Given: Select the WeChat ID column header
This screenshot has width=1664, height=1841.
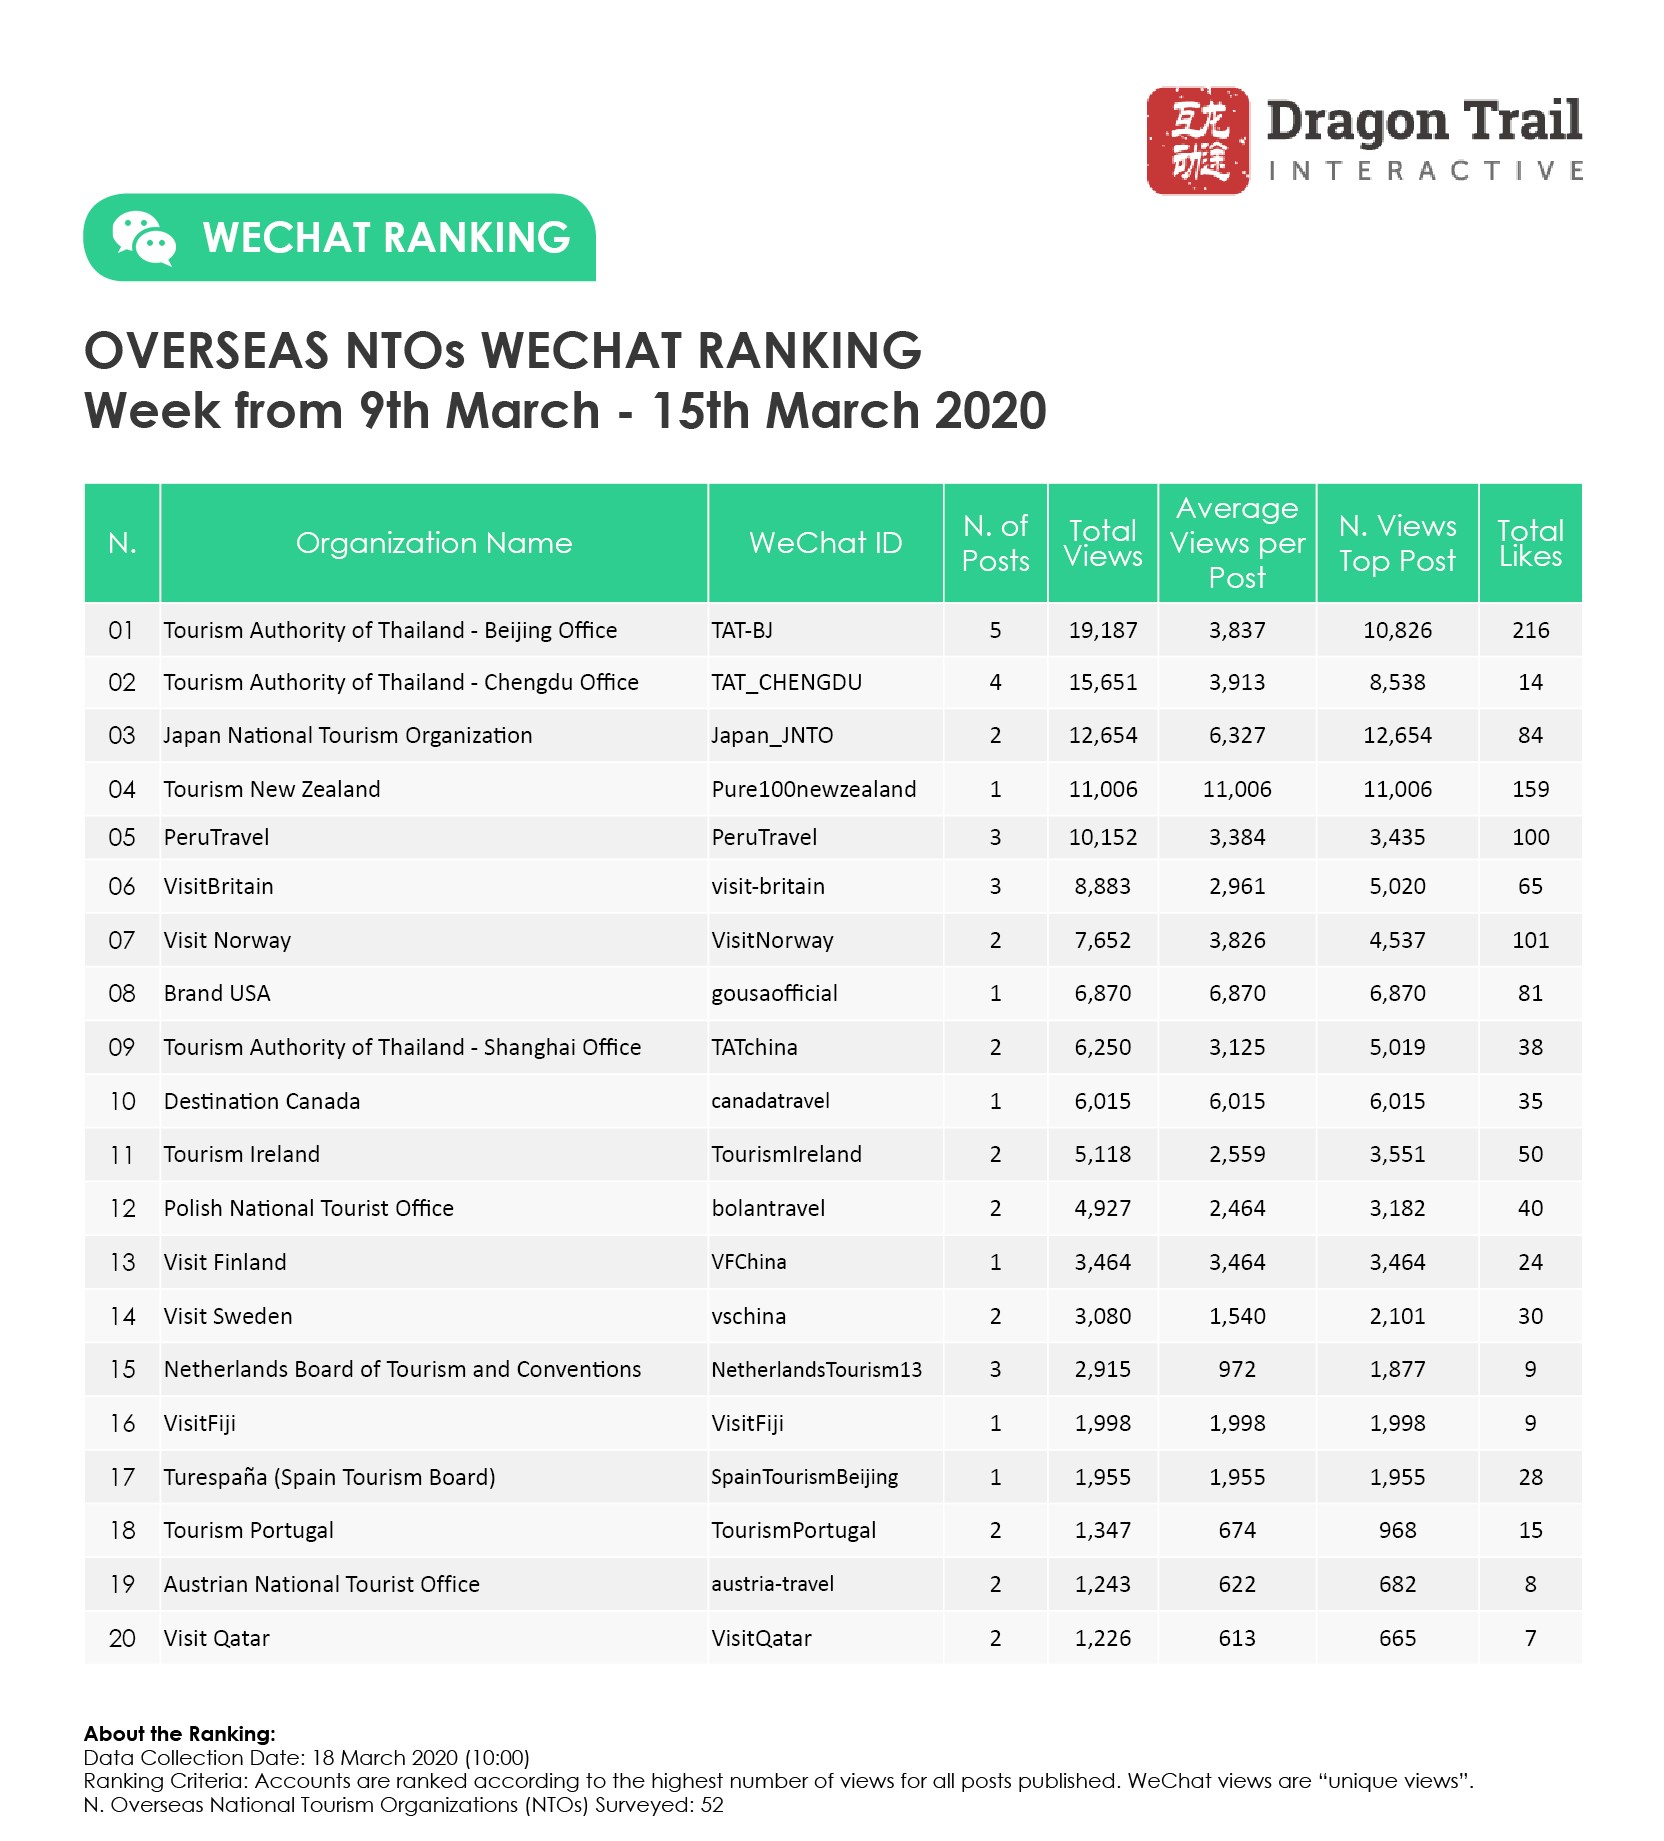Looking at the screenshot, I should [825, 543].
